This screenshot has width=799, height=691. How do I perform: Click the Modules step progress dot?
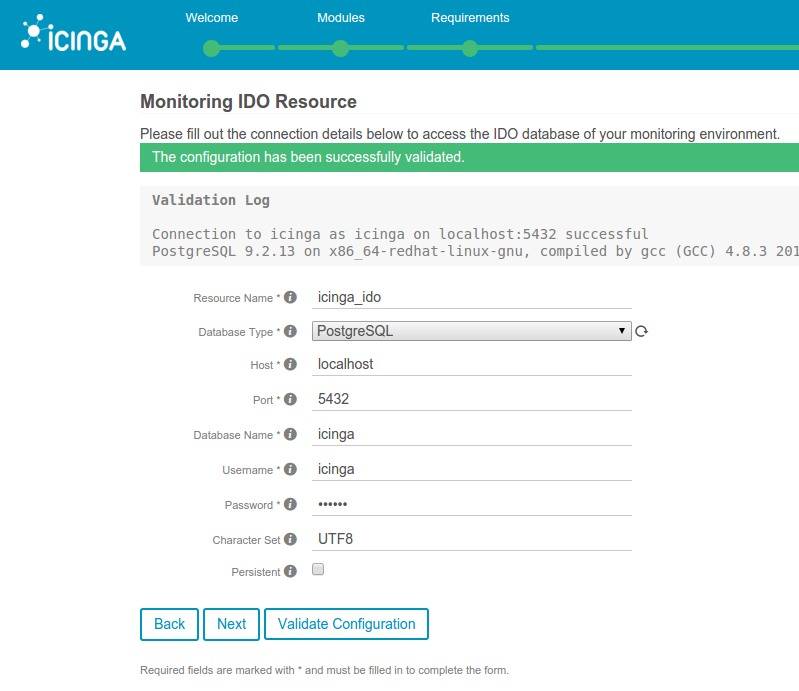point(340,48)
